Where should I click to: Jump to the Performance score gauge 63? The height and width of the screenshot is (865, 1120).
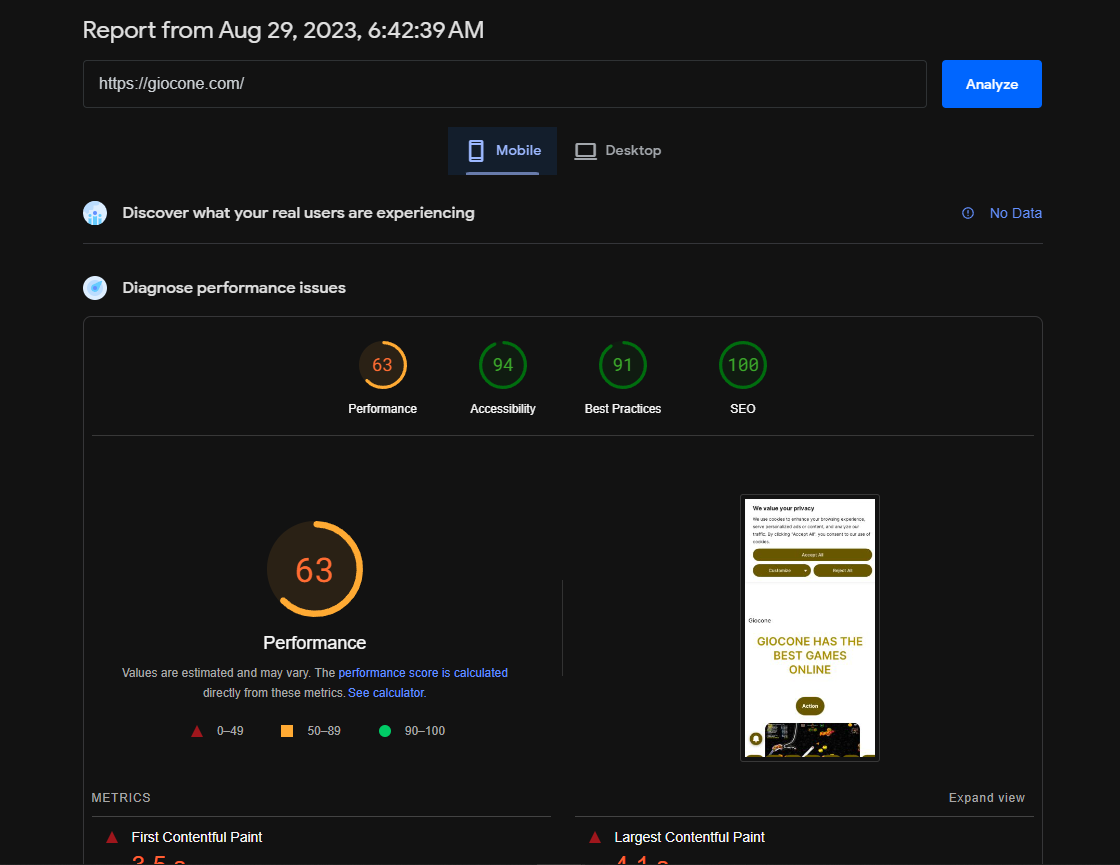coord(383,365)
